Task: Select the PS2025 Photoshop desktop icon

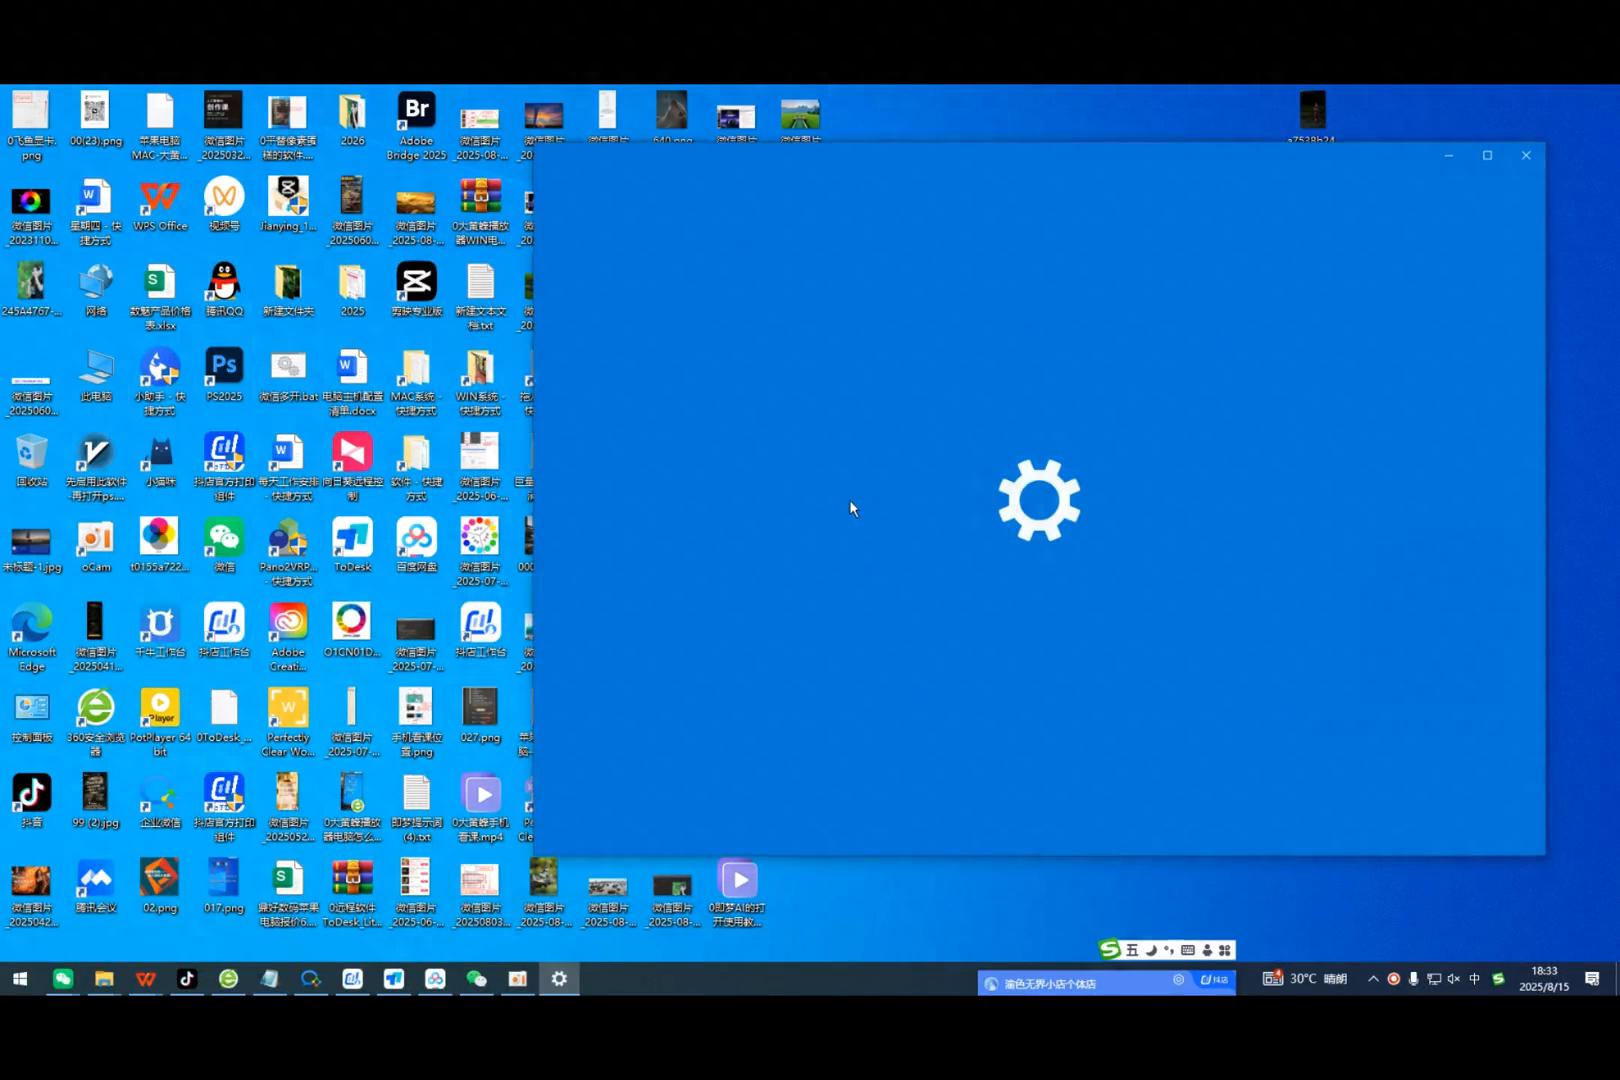Action: 224,368
